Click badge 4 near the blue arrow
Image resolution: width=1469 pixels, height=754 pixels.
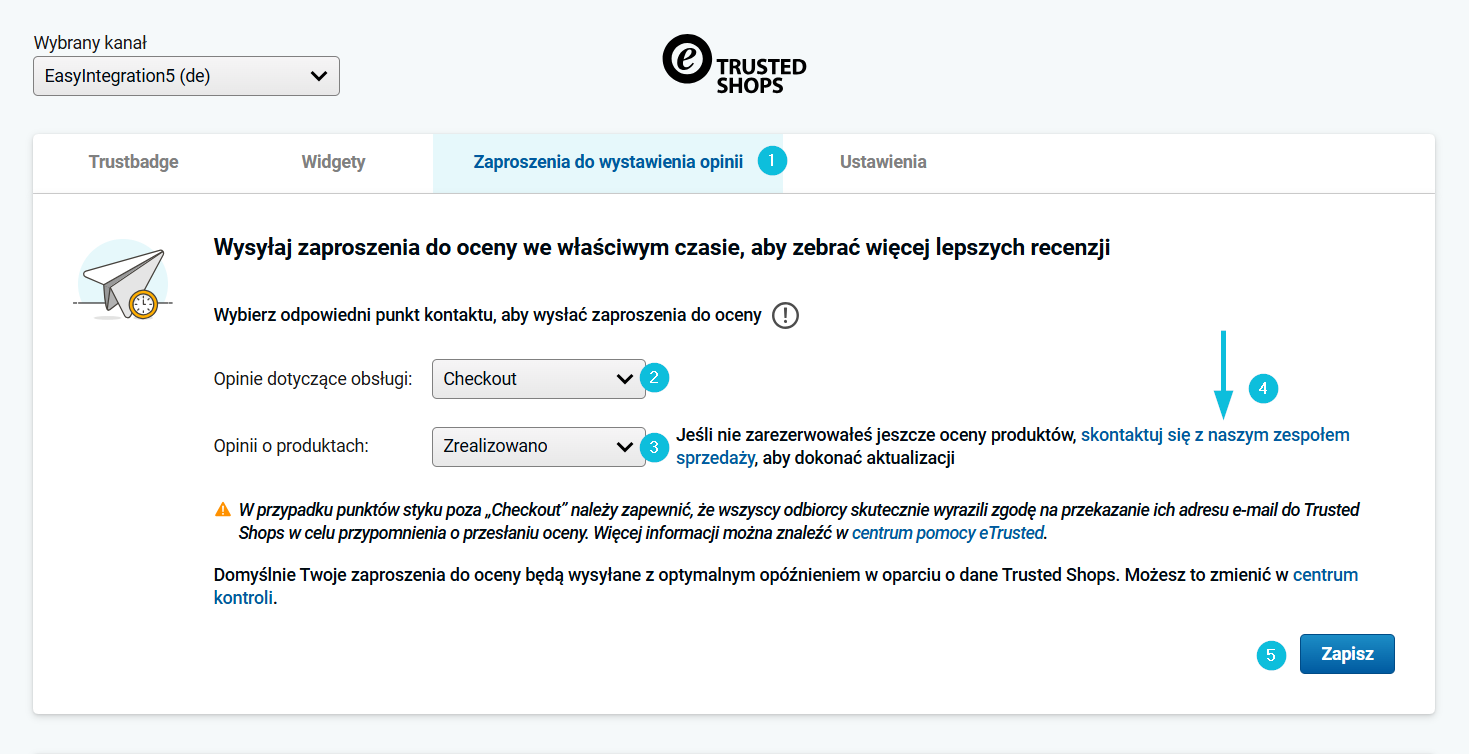pyautogui.click(x=1264, y=389)
